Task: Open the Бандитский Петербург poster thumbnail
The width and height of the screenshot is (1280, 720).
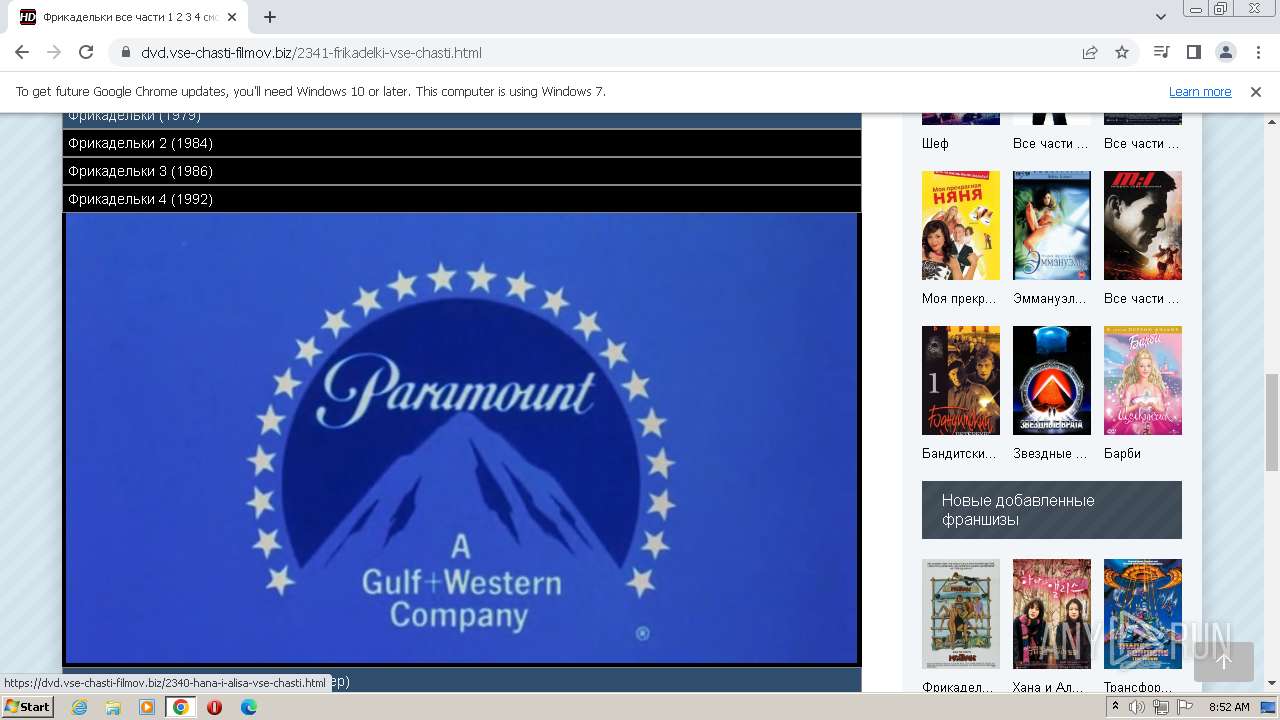Action: tap(961, 380)
